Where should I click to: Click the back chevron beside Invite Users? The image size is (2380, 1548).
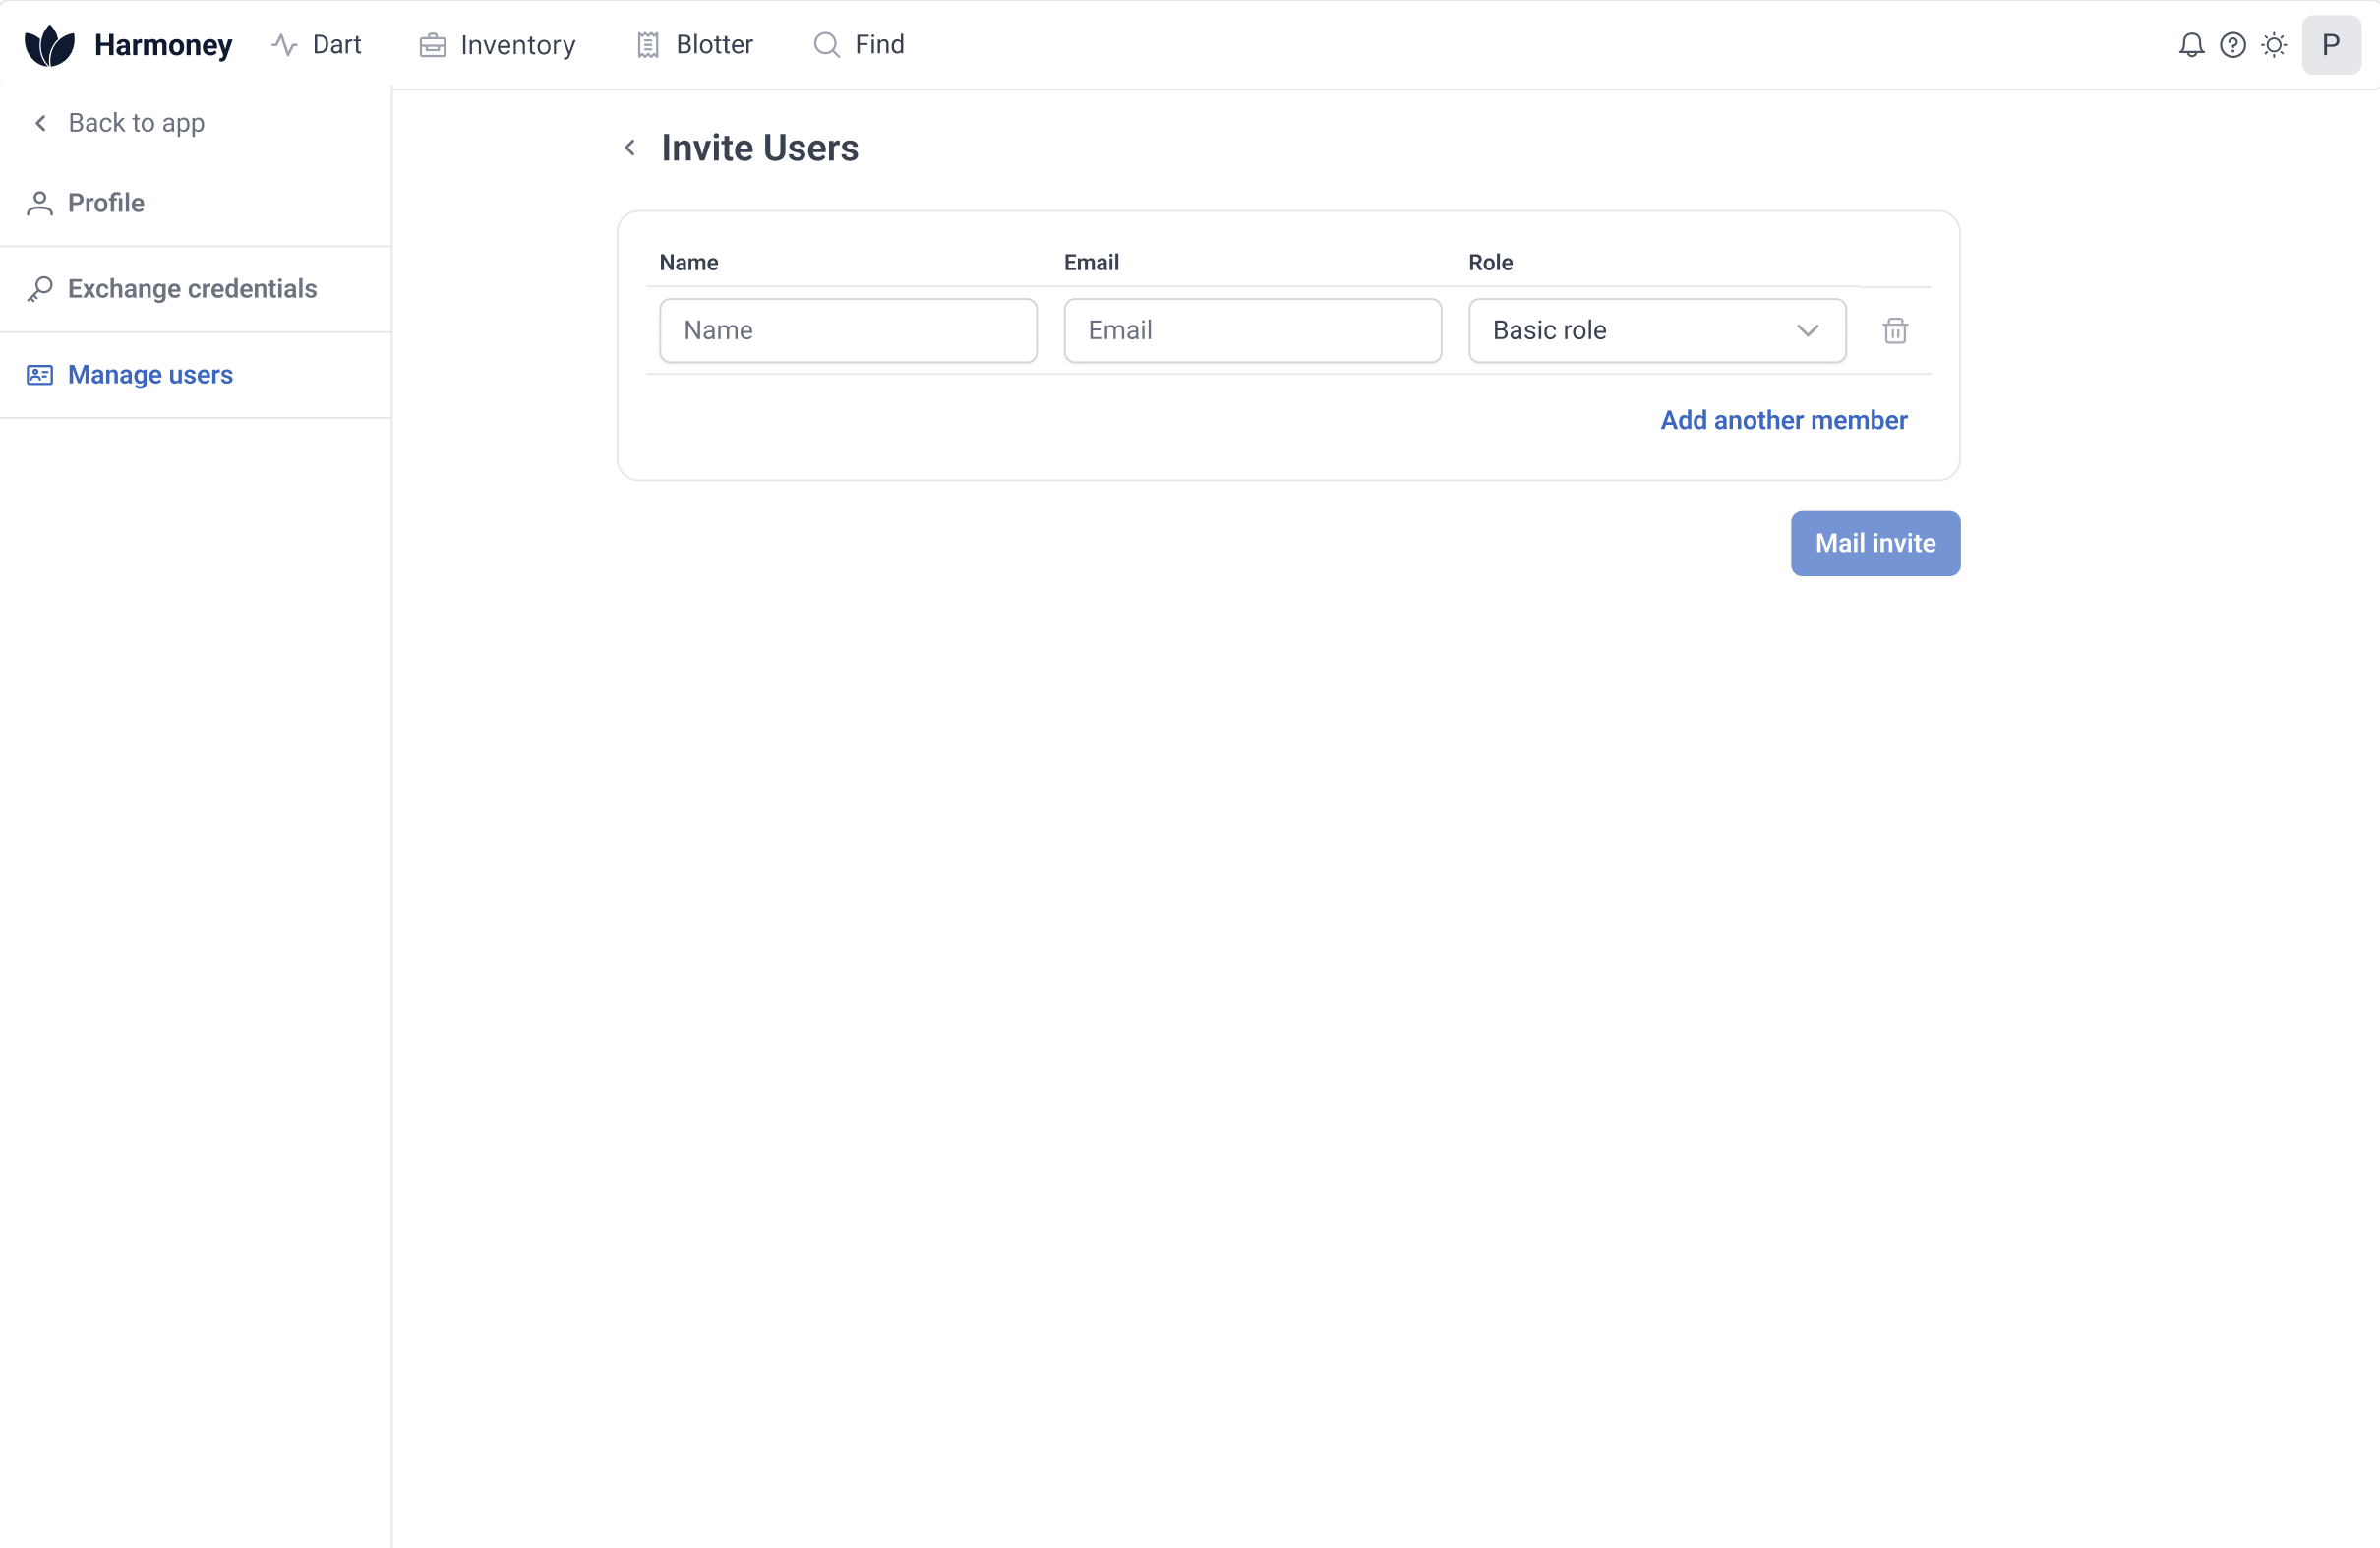630,148
